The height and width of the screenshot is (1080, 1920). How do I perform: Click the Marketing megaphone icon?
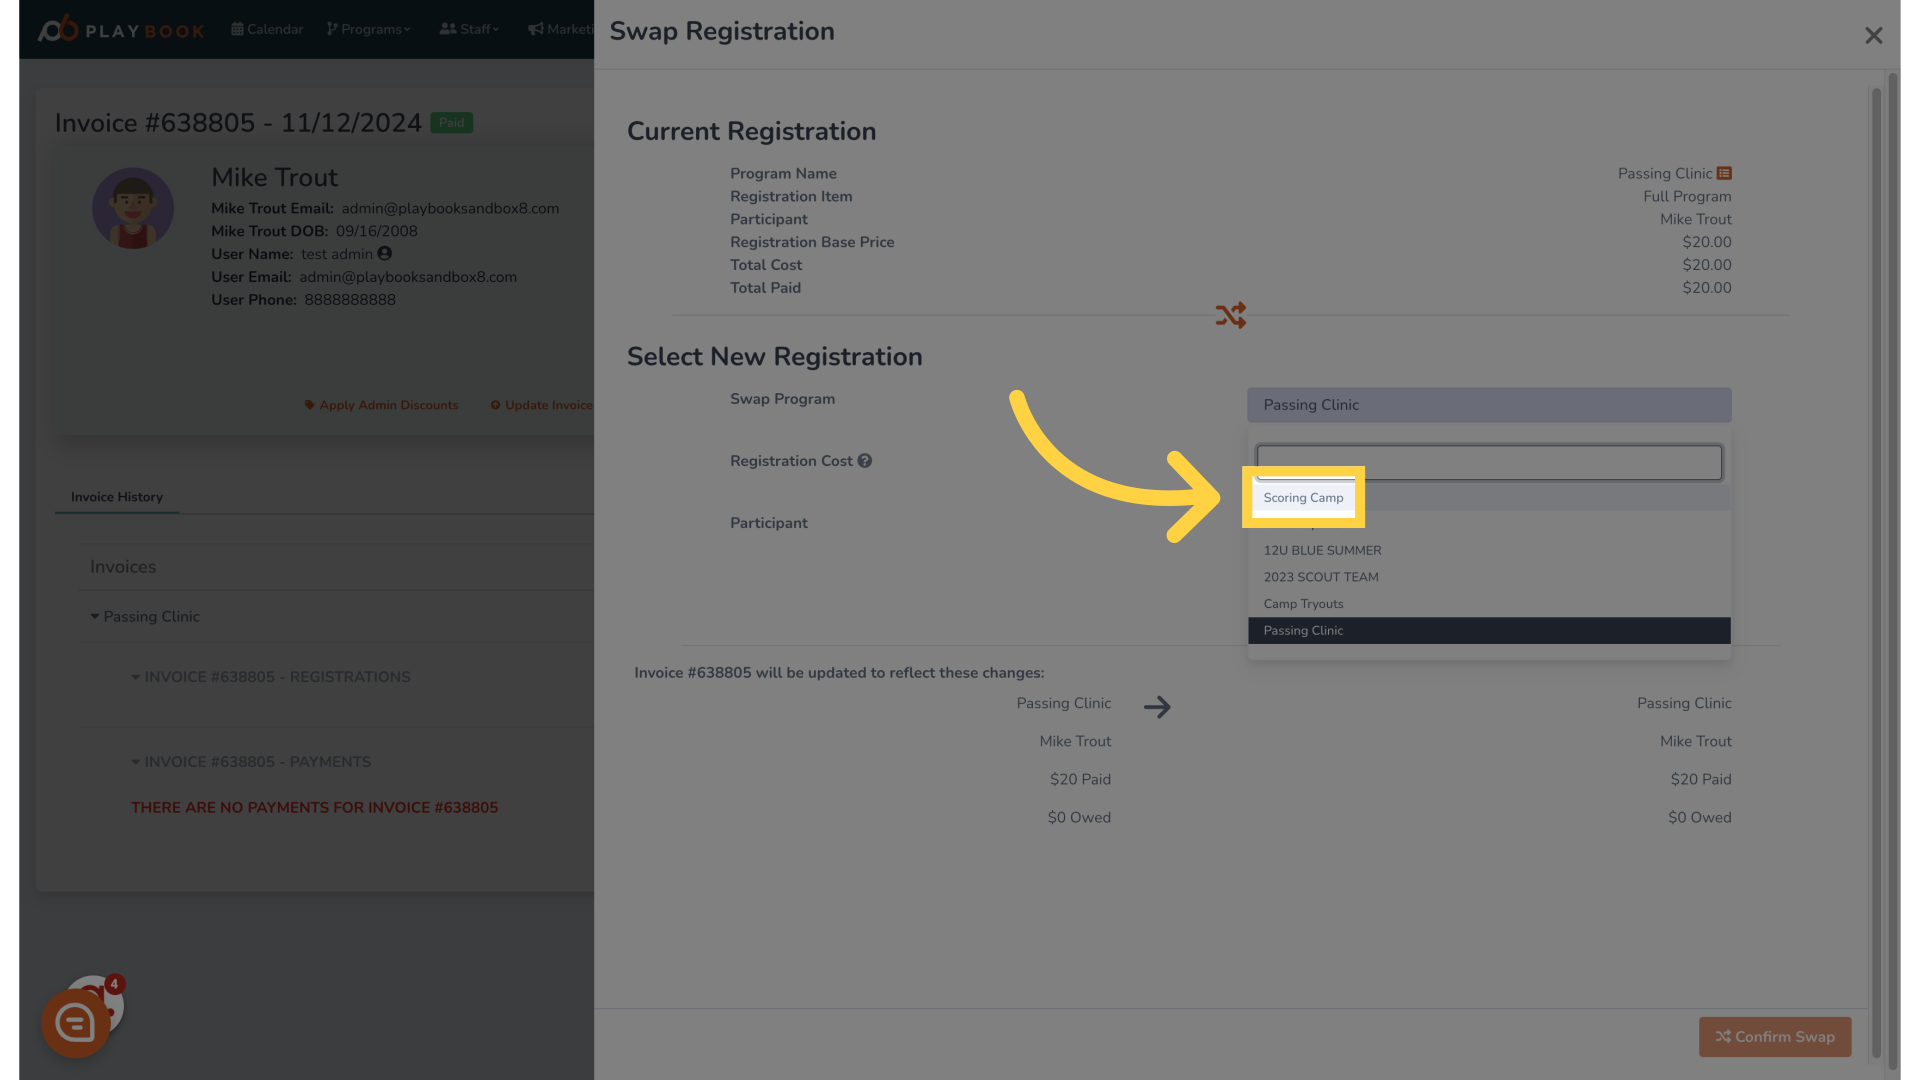pyautogui.click(x=536, y=29)
